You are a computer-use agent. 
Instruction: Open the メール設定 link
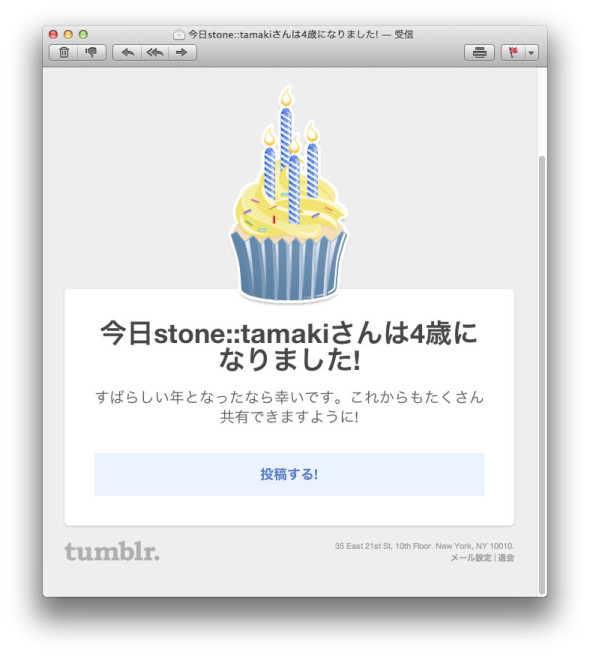pyautogui.click(x=471, y=558)
